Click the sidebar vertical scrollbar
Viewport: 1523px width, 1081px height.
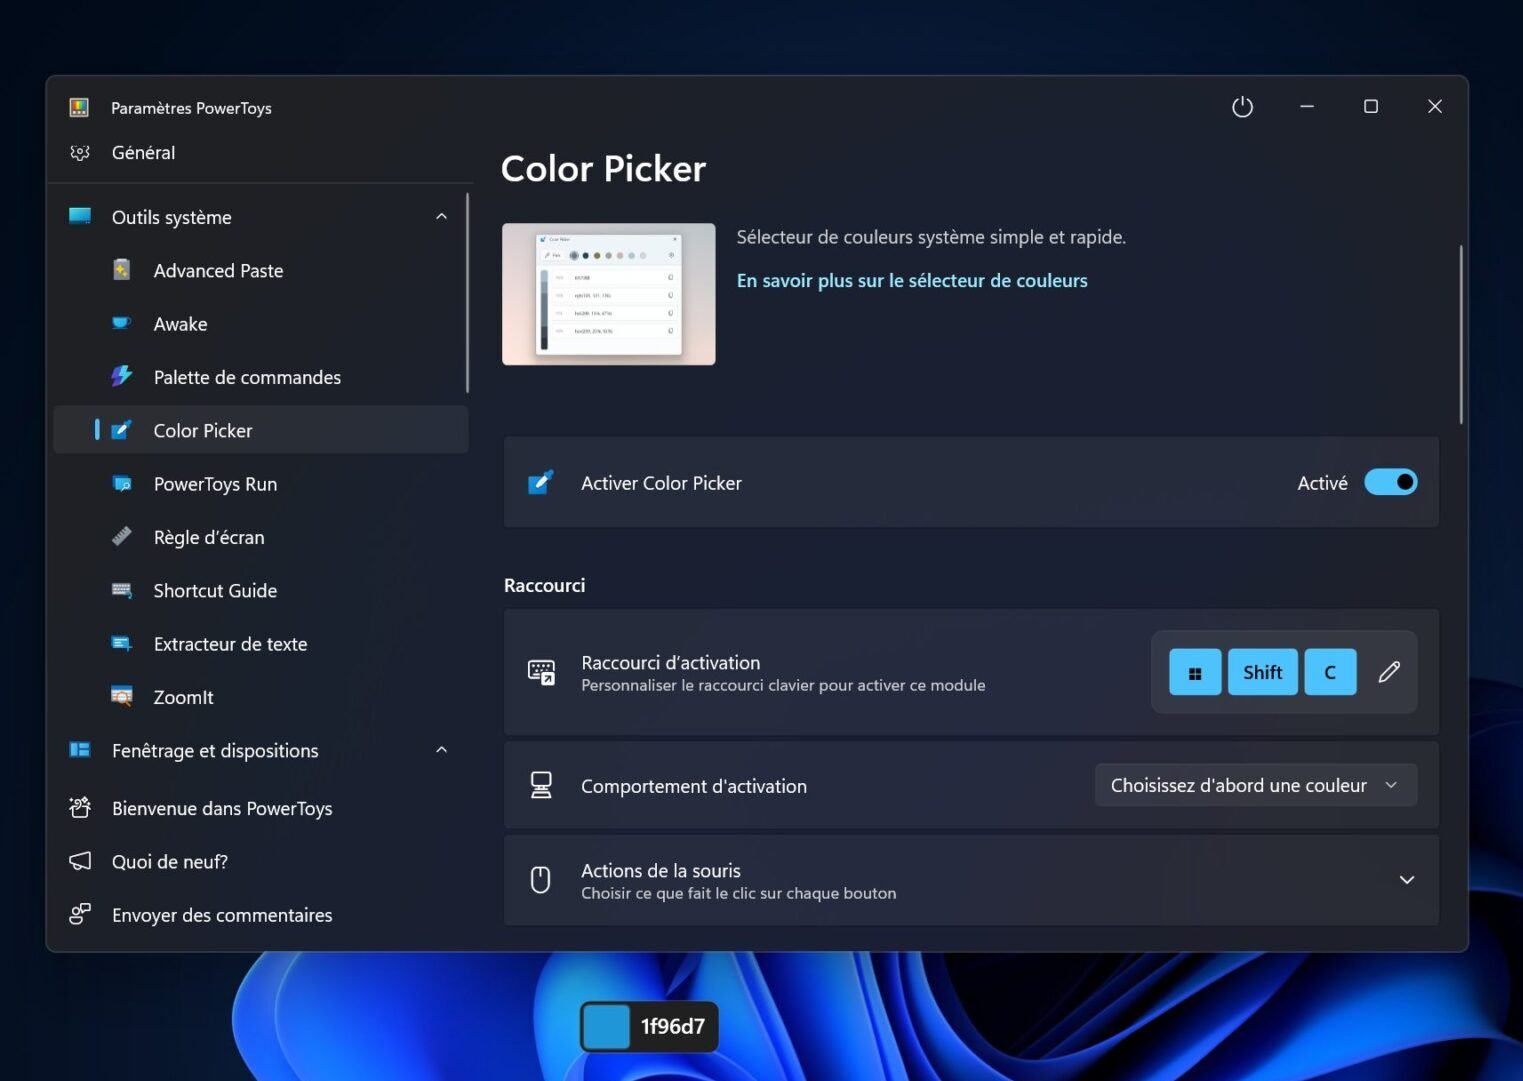pos(467,292)
